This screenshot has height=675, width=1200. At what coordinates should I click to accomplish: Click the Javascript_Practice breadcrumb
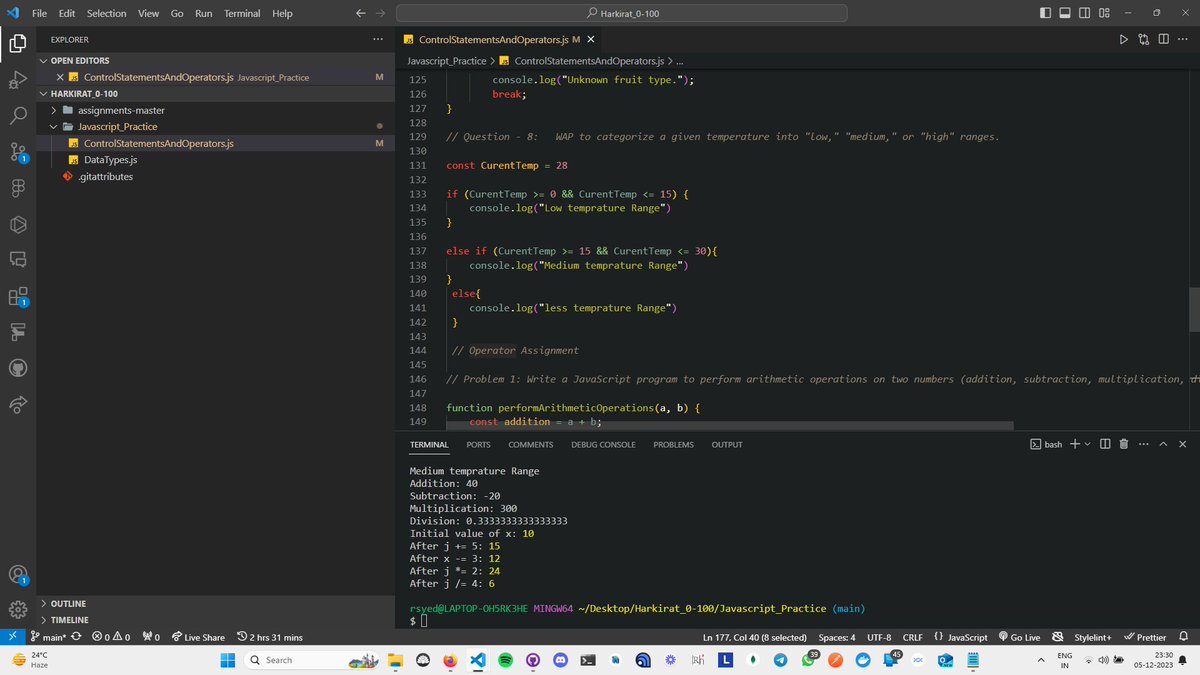[446, 61]
